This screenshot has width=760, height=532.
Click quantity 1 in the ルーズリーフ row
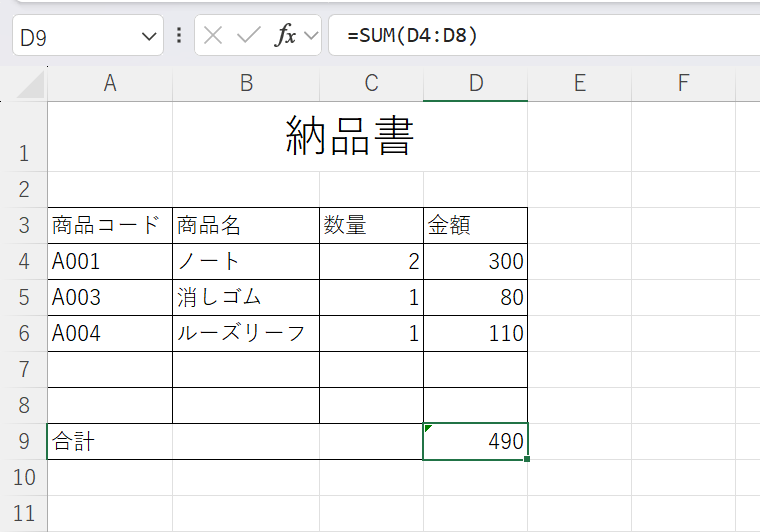pyautogui.click(x=371, y=333)
